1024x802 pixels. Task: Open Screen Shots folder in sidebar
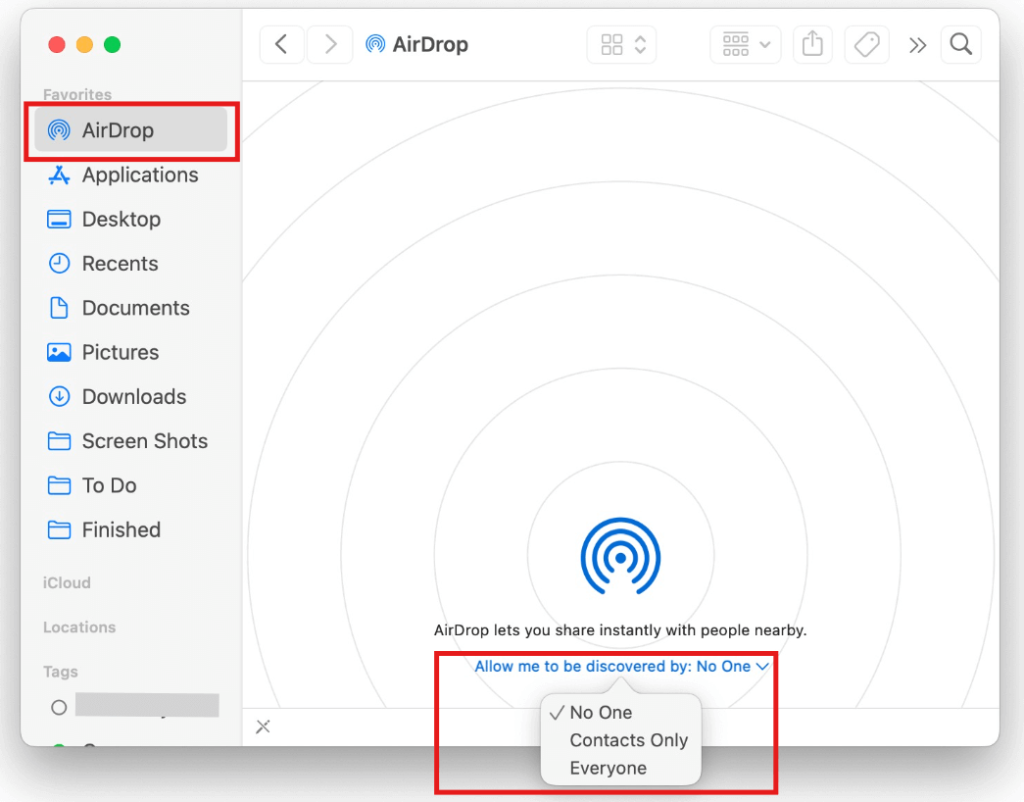(131, 441)
